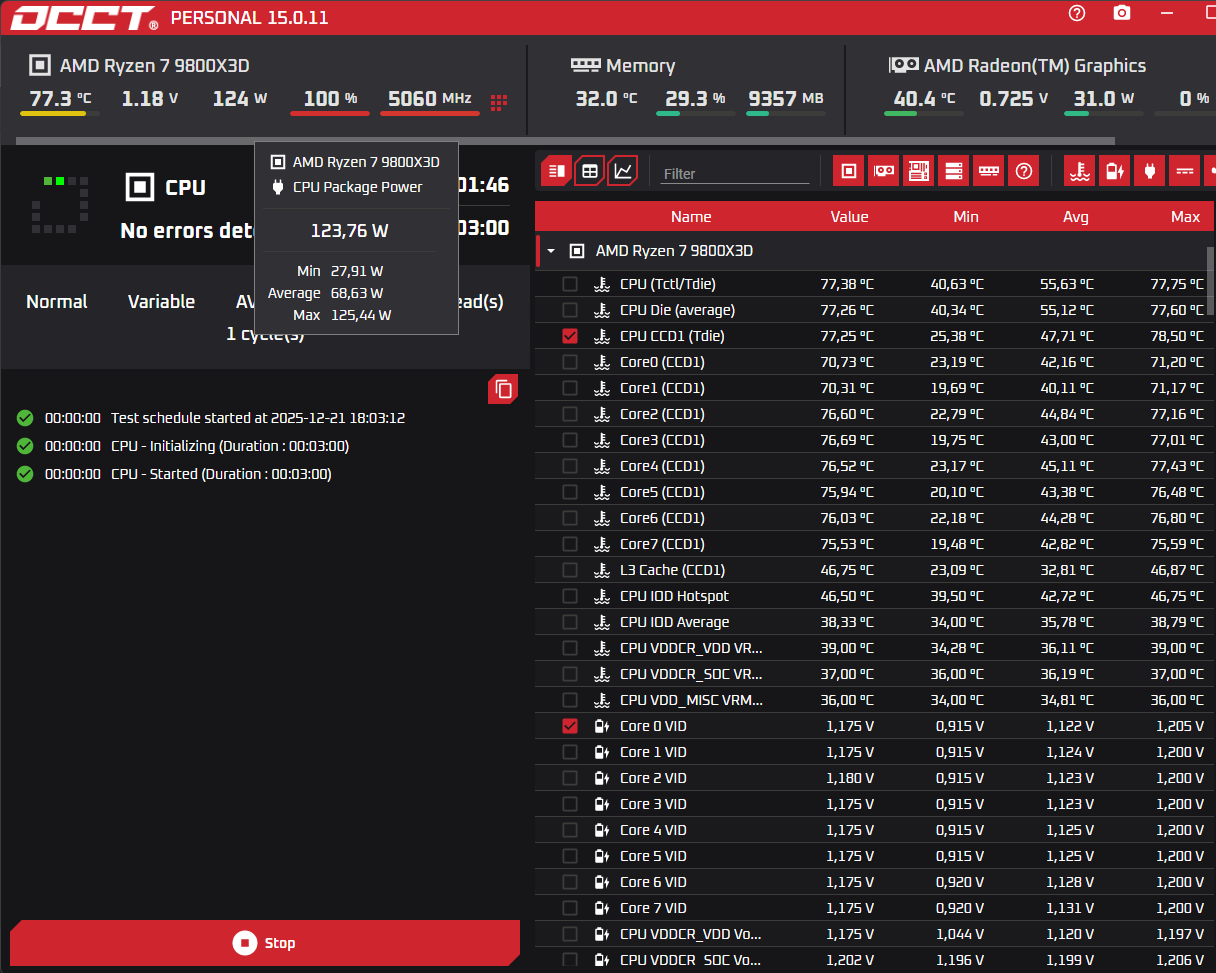1216x973 pixels.
Task: Filter sensors by graphics card icon
Action: pos(884,171)
